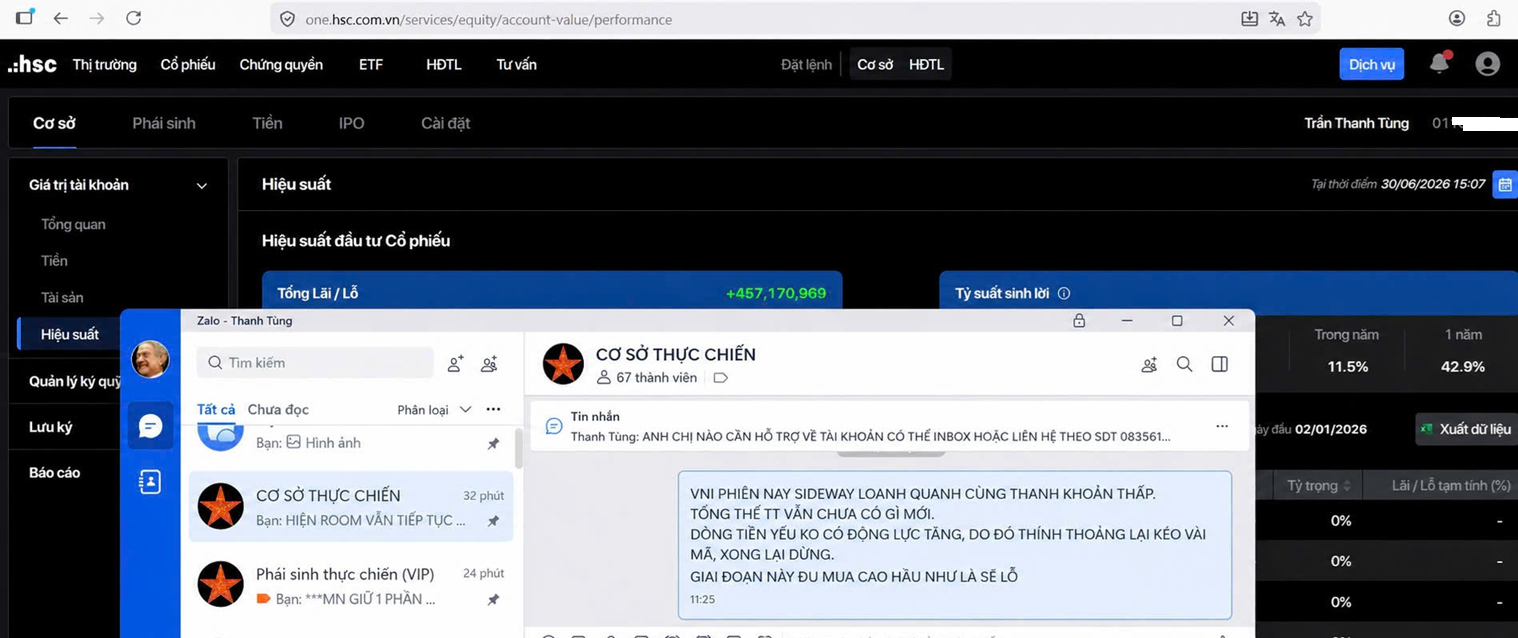This screenshot has height=638, width=1518.
Task: Click the Zalo chat list scrollbar
Action: coord(518,449)
